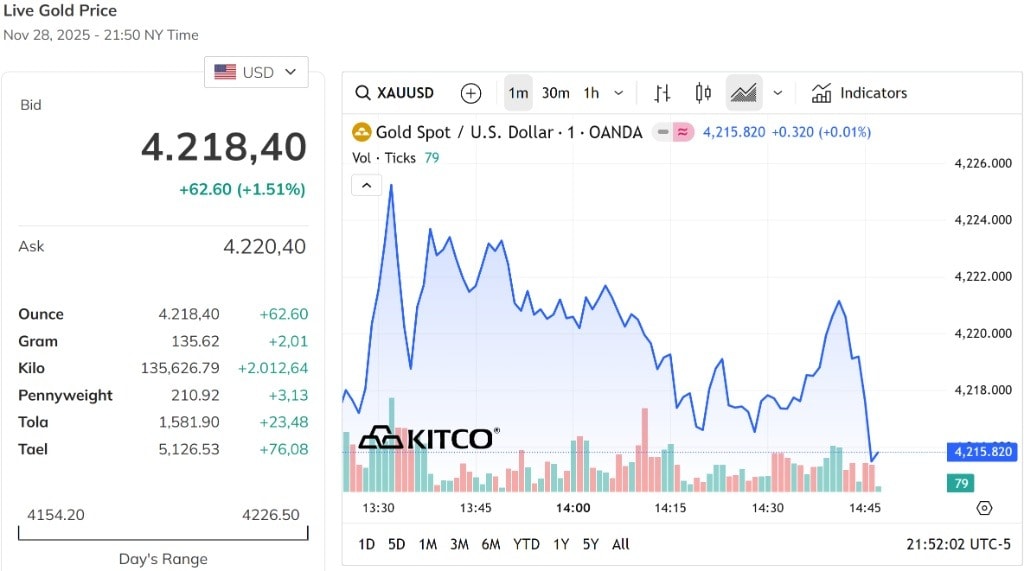Click the gold spot symbol icon
This screenshot has width=1024, height=571.
pyautogui.click(x=361, y=132)
